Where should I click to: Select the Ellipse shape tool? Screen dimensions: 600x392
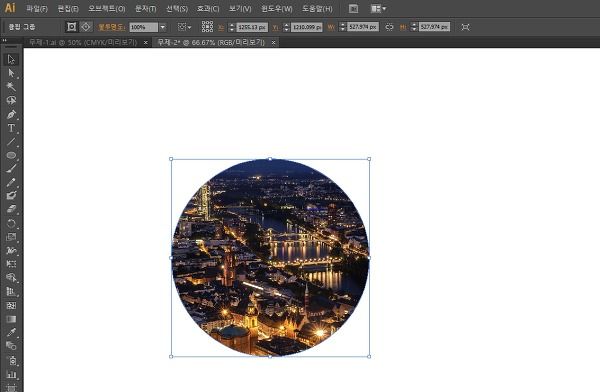pos(11,155)
